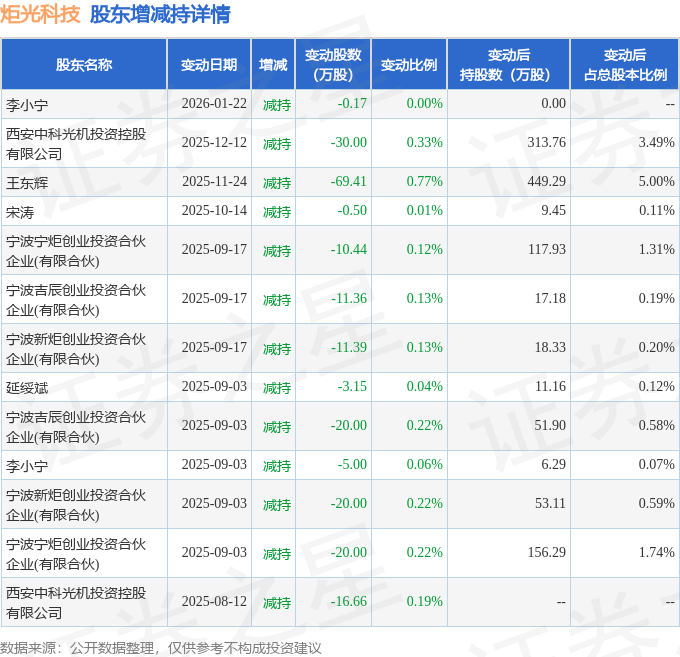Select the date 2025-10-14

[x=214, y=210]
